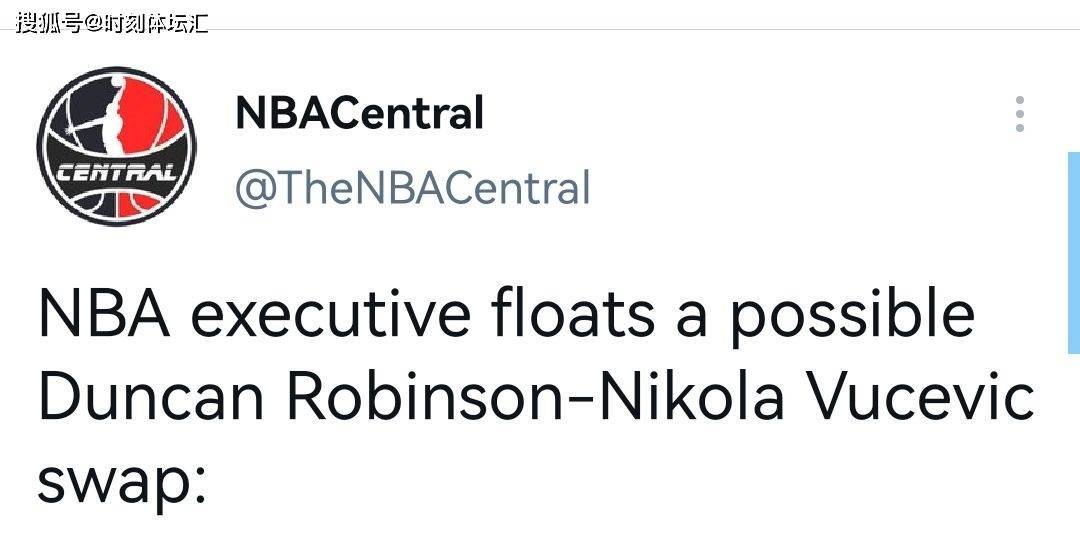The image size is (1080, 538).
Task: Click the 时刻体坛汇 part of the watermark
Action: click(x=156, y=23)
